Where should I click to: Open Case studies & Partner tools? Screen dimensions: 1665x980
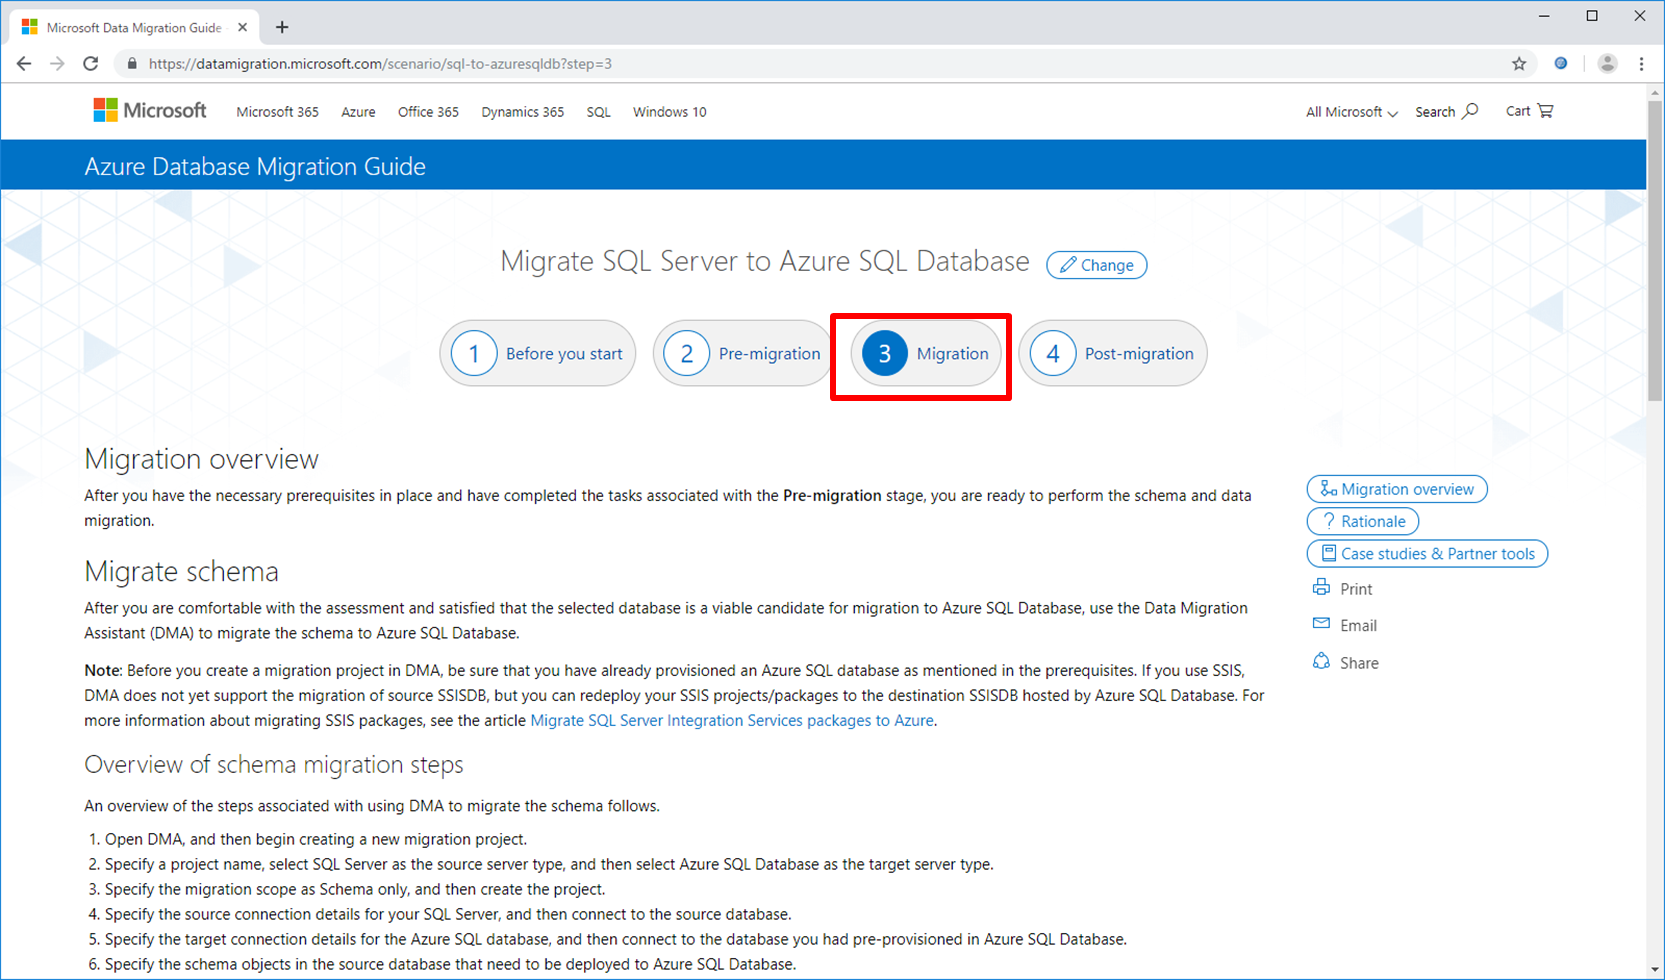(x=1427, y=554)
